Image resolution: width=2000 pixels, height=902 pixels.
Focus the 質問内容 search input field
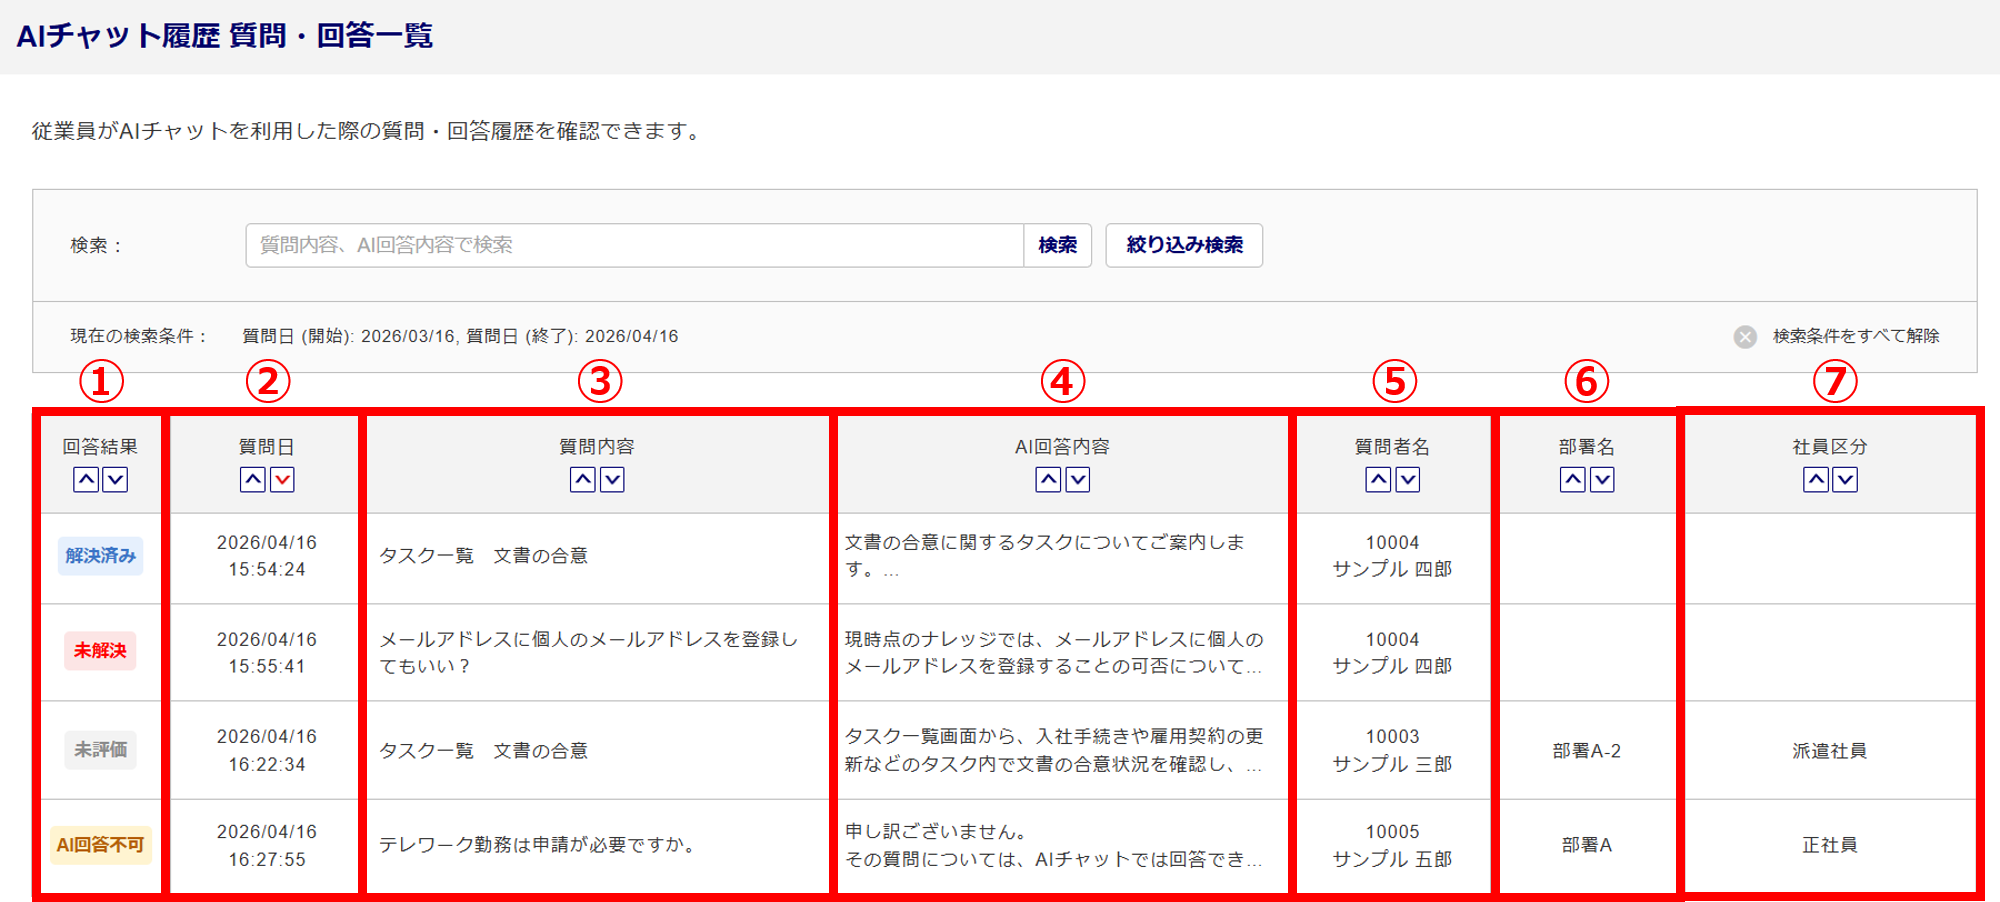(634, 245)
